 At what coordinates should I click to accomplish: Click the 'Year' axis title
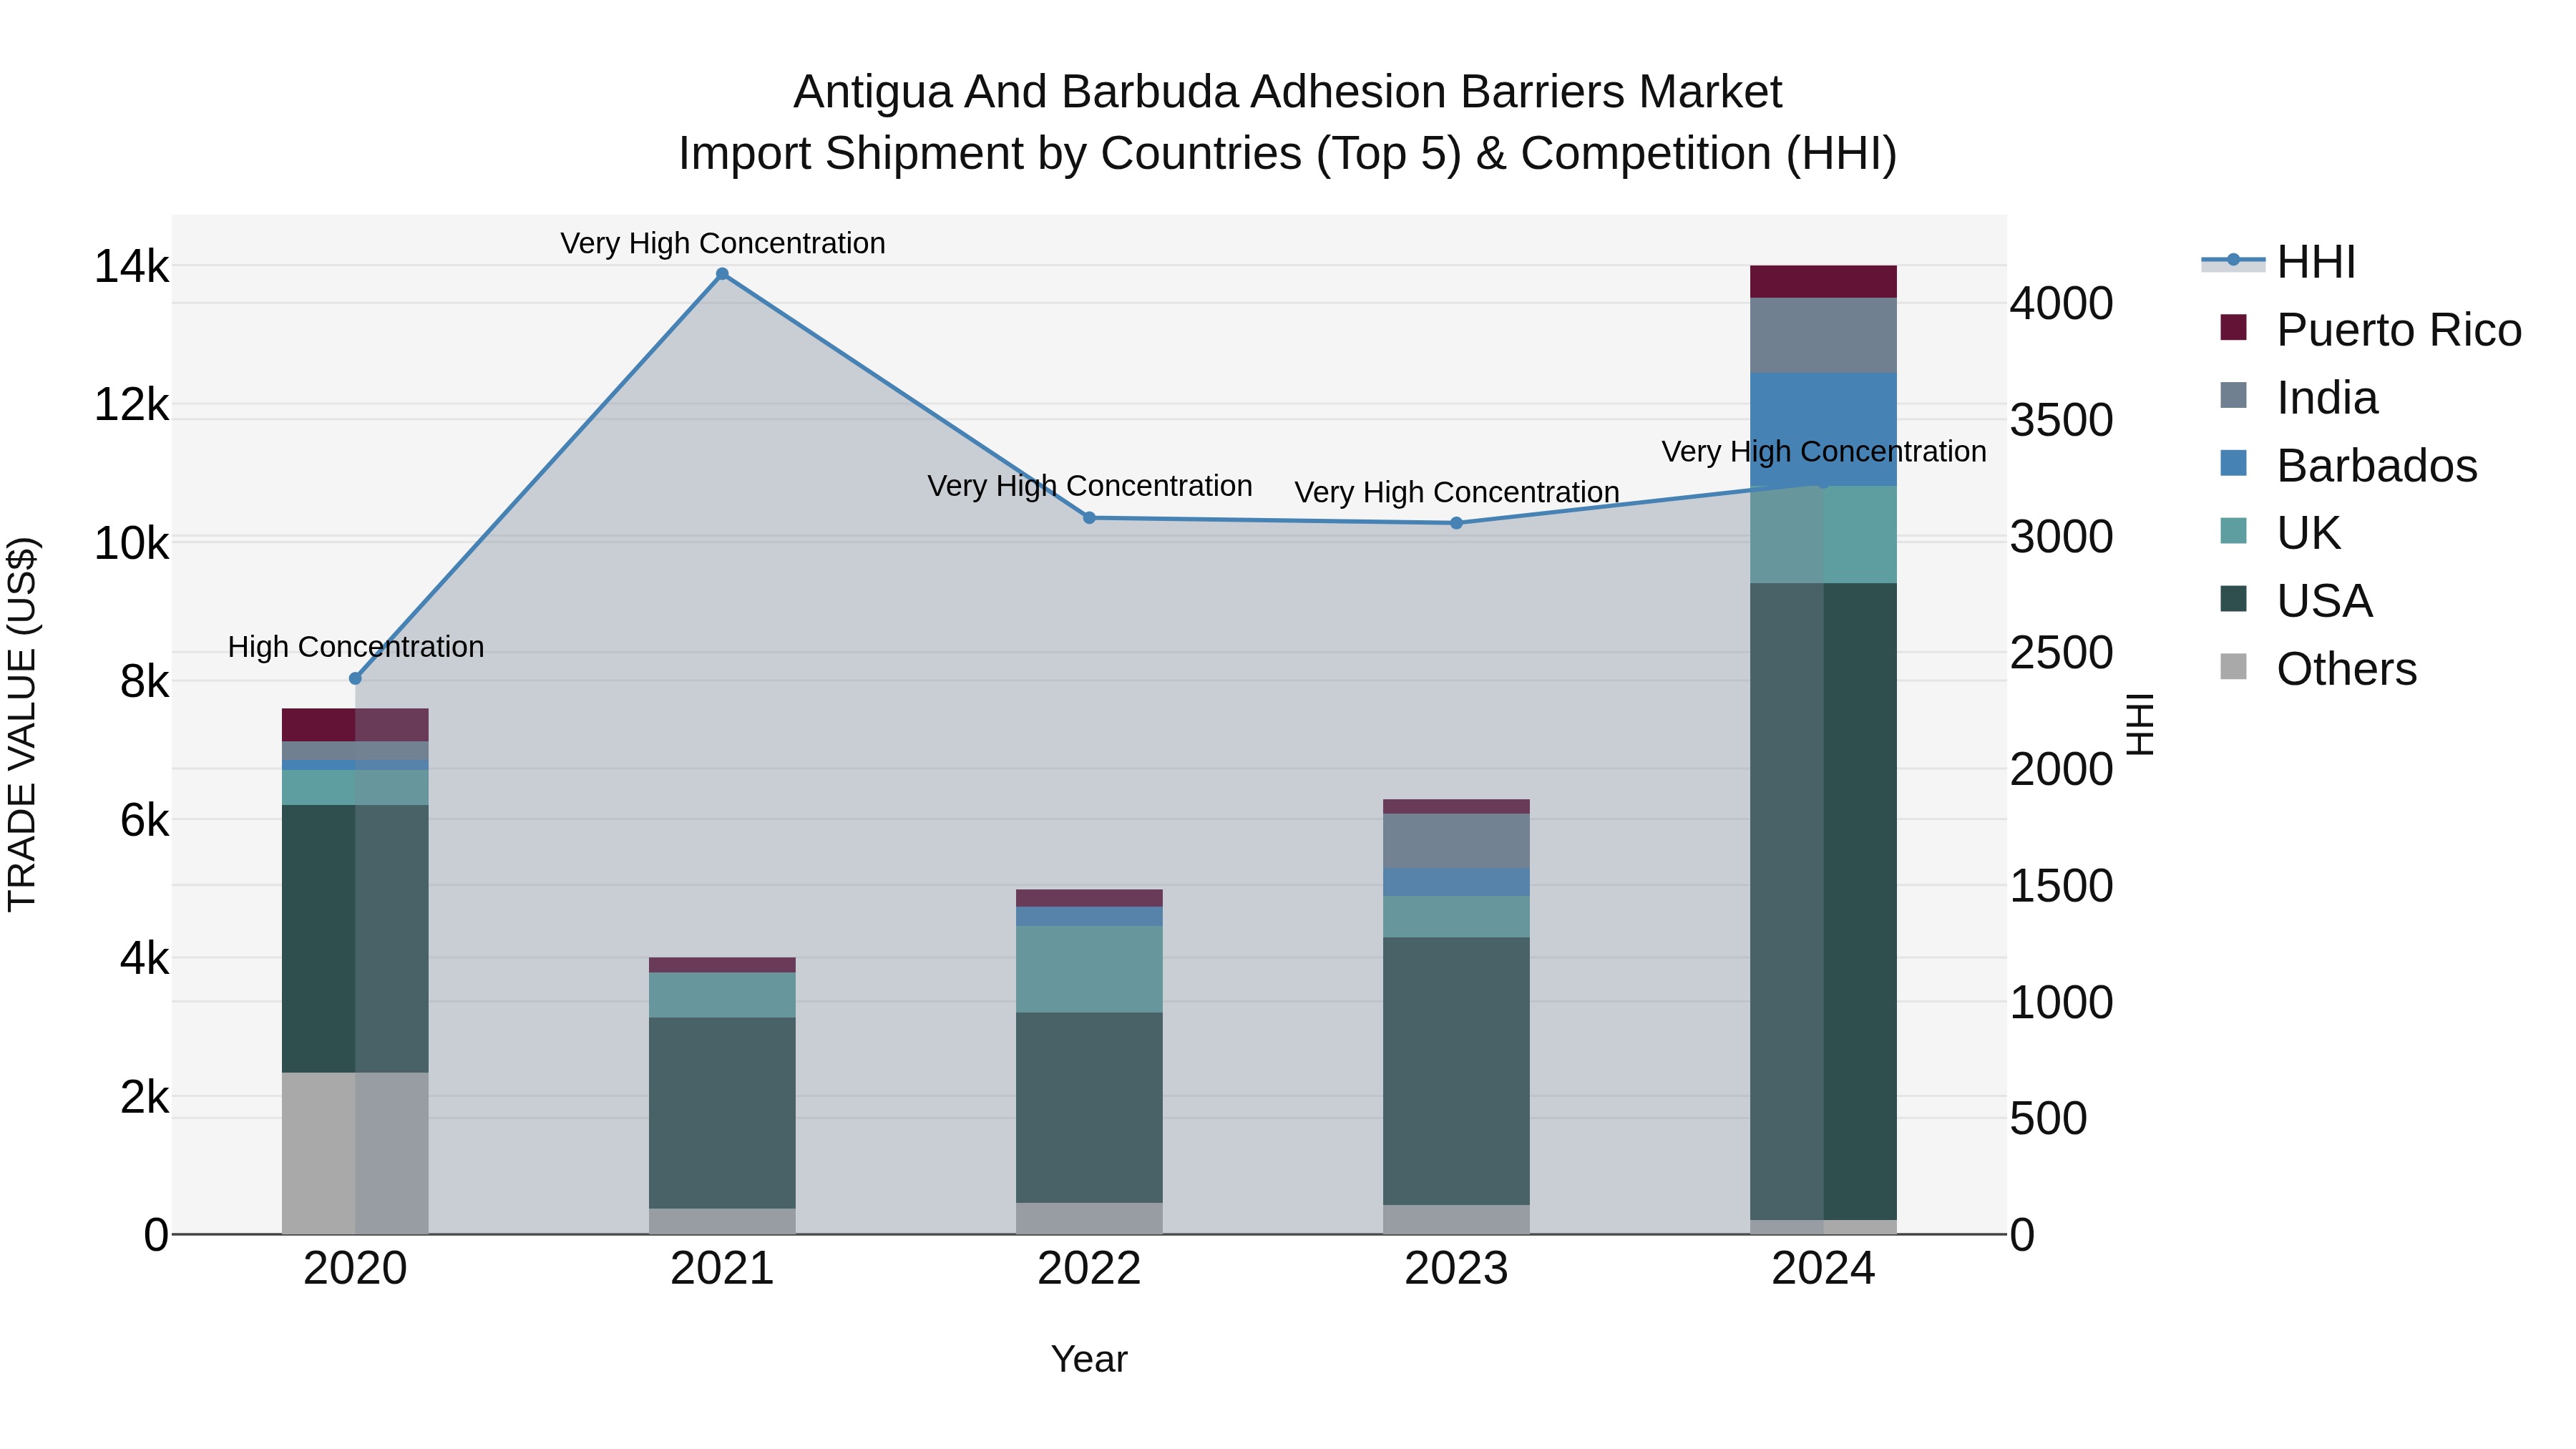[1089, 1360]
